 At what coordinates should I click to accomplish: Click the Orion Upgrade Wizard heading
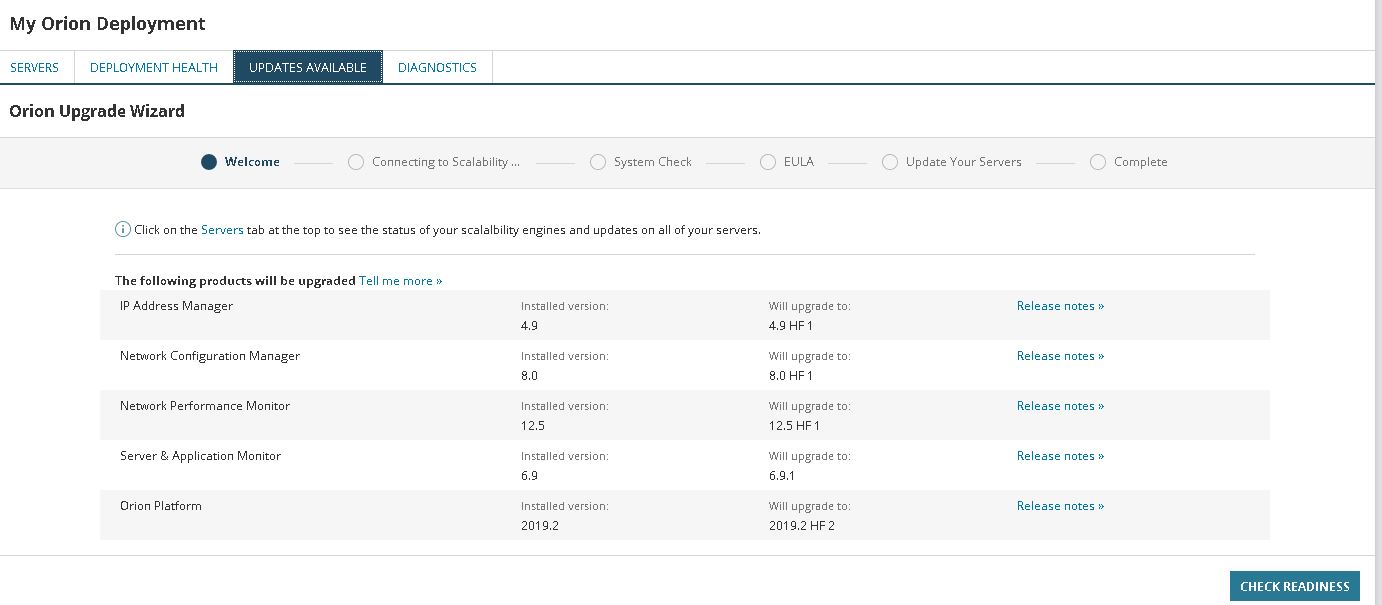pyautogui.click(x=97, y=111)
